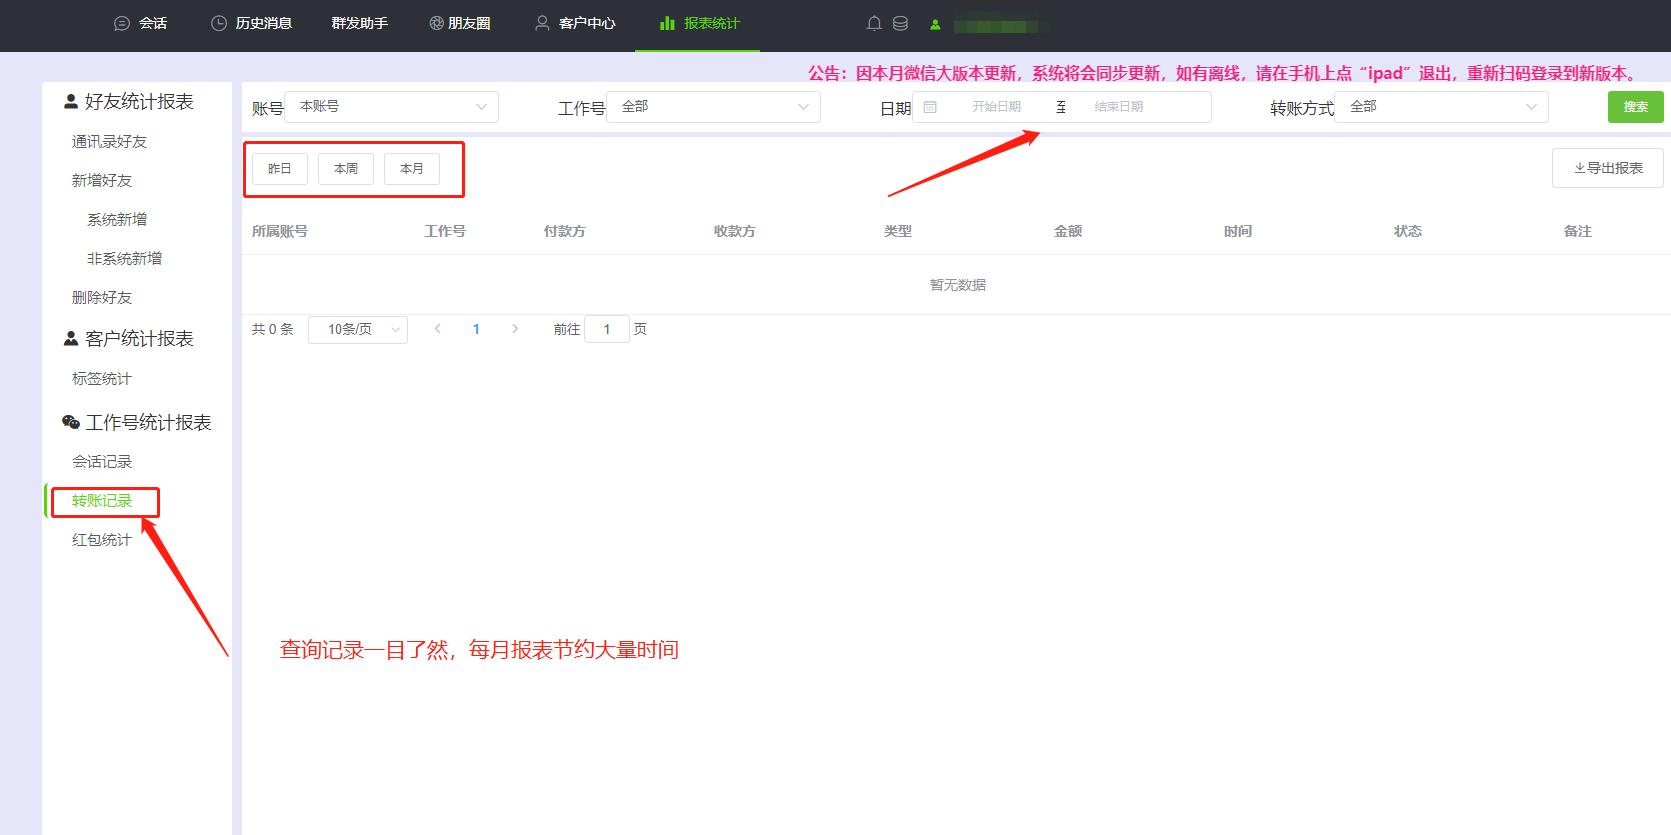Select page number 1 in pagination
This screenshot has width=1671, height=835.
[476, 329]
